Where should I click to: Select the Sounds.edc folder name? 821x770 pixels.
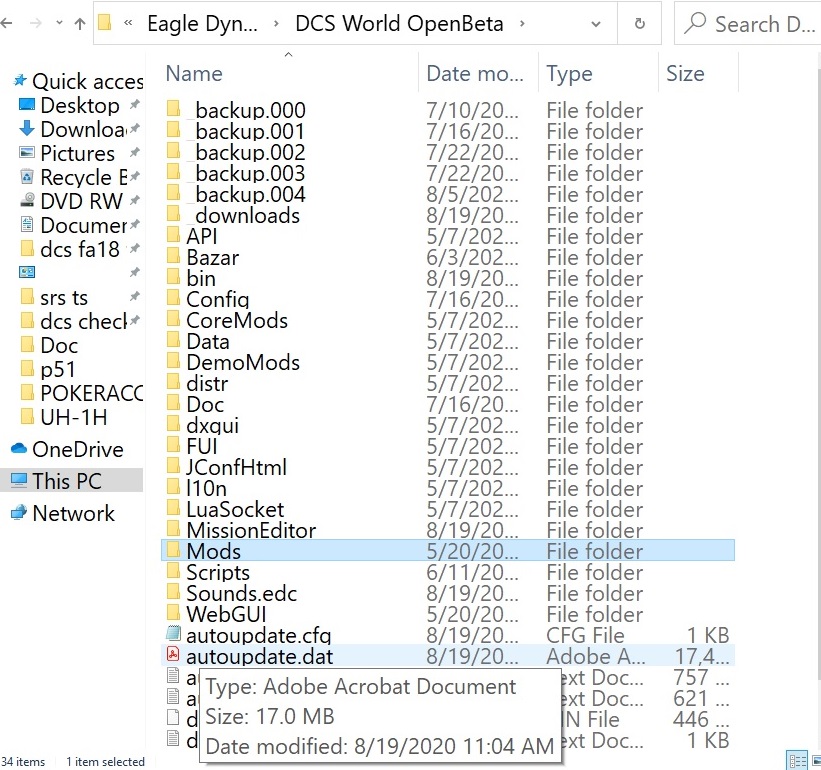click(241, 594)
